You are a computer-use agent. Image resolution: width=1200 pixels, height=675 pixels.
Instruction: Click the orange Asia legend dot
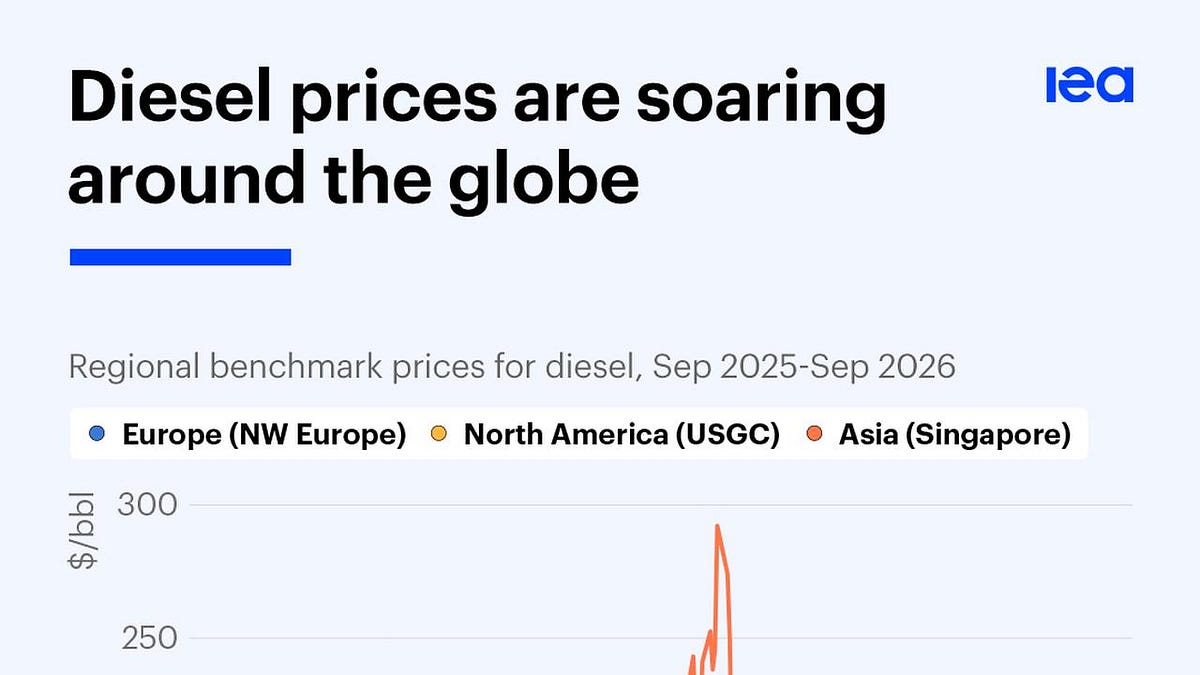812,435
